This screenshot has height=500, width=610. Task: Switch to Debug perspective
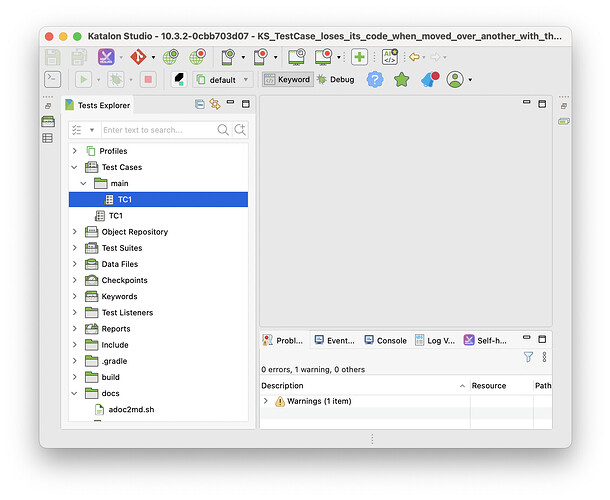point(336,80)
